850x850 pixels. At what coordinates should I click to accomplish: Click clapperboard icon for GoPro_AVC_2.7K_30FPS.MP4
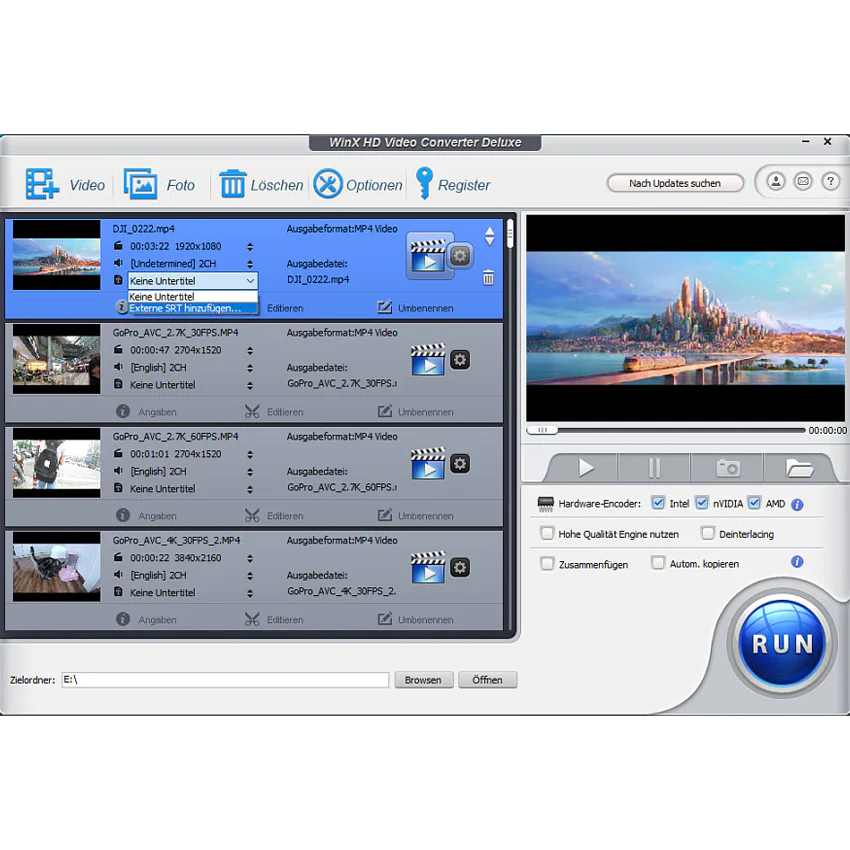[x=428, y=359]
